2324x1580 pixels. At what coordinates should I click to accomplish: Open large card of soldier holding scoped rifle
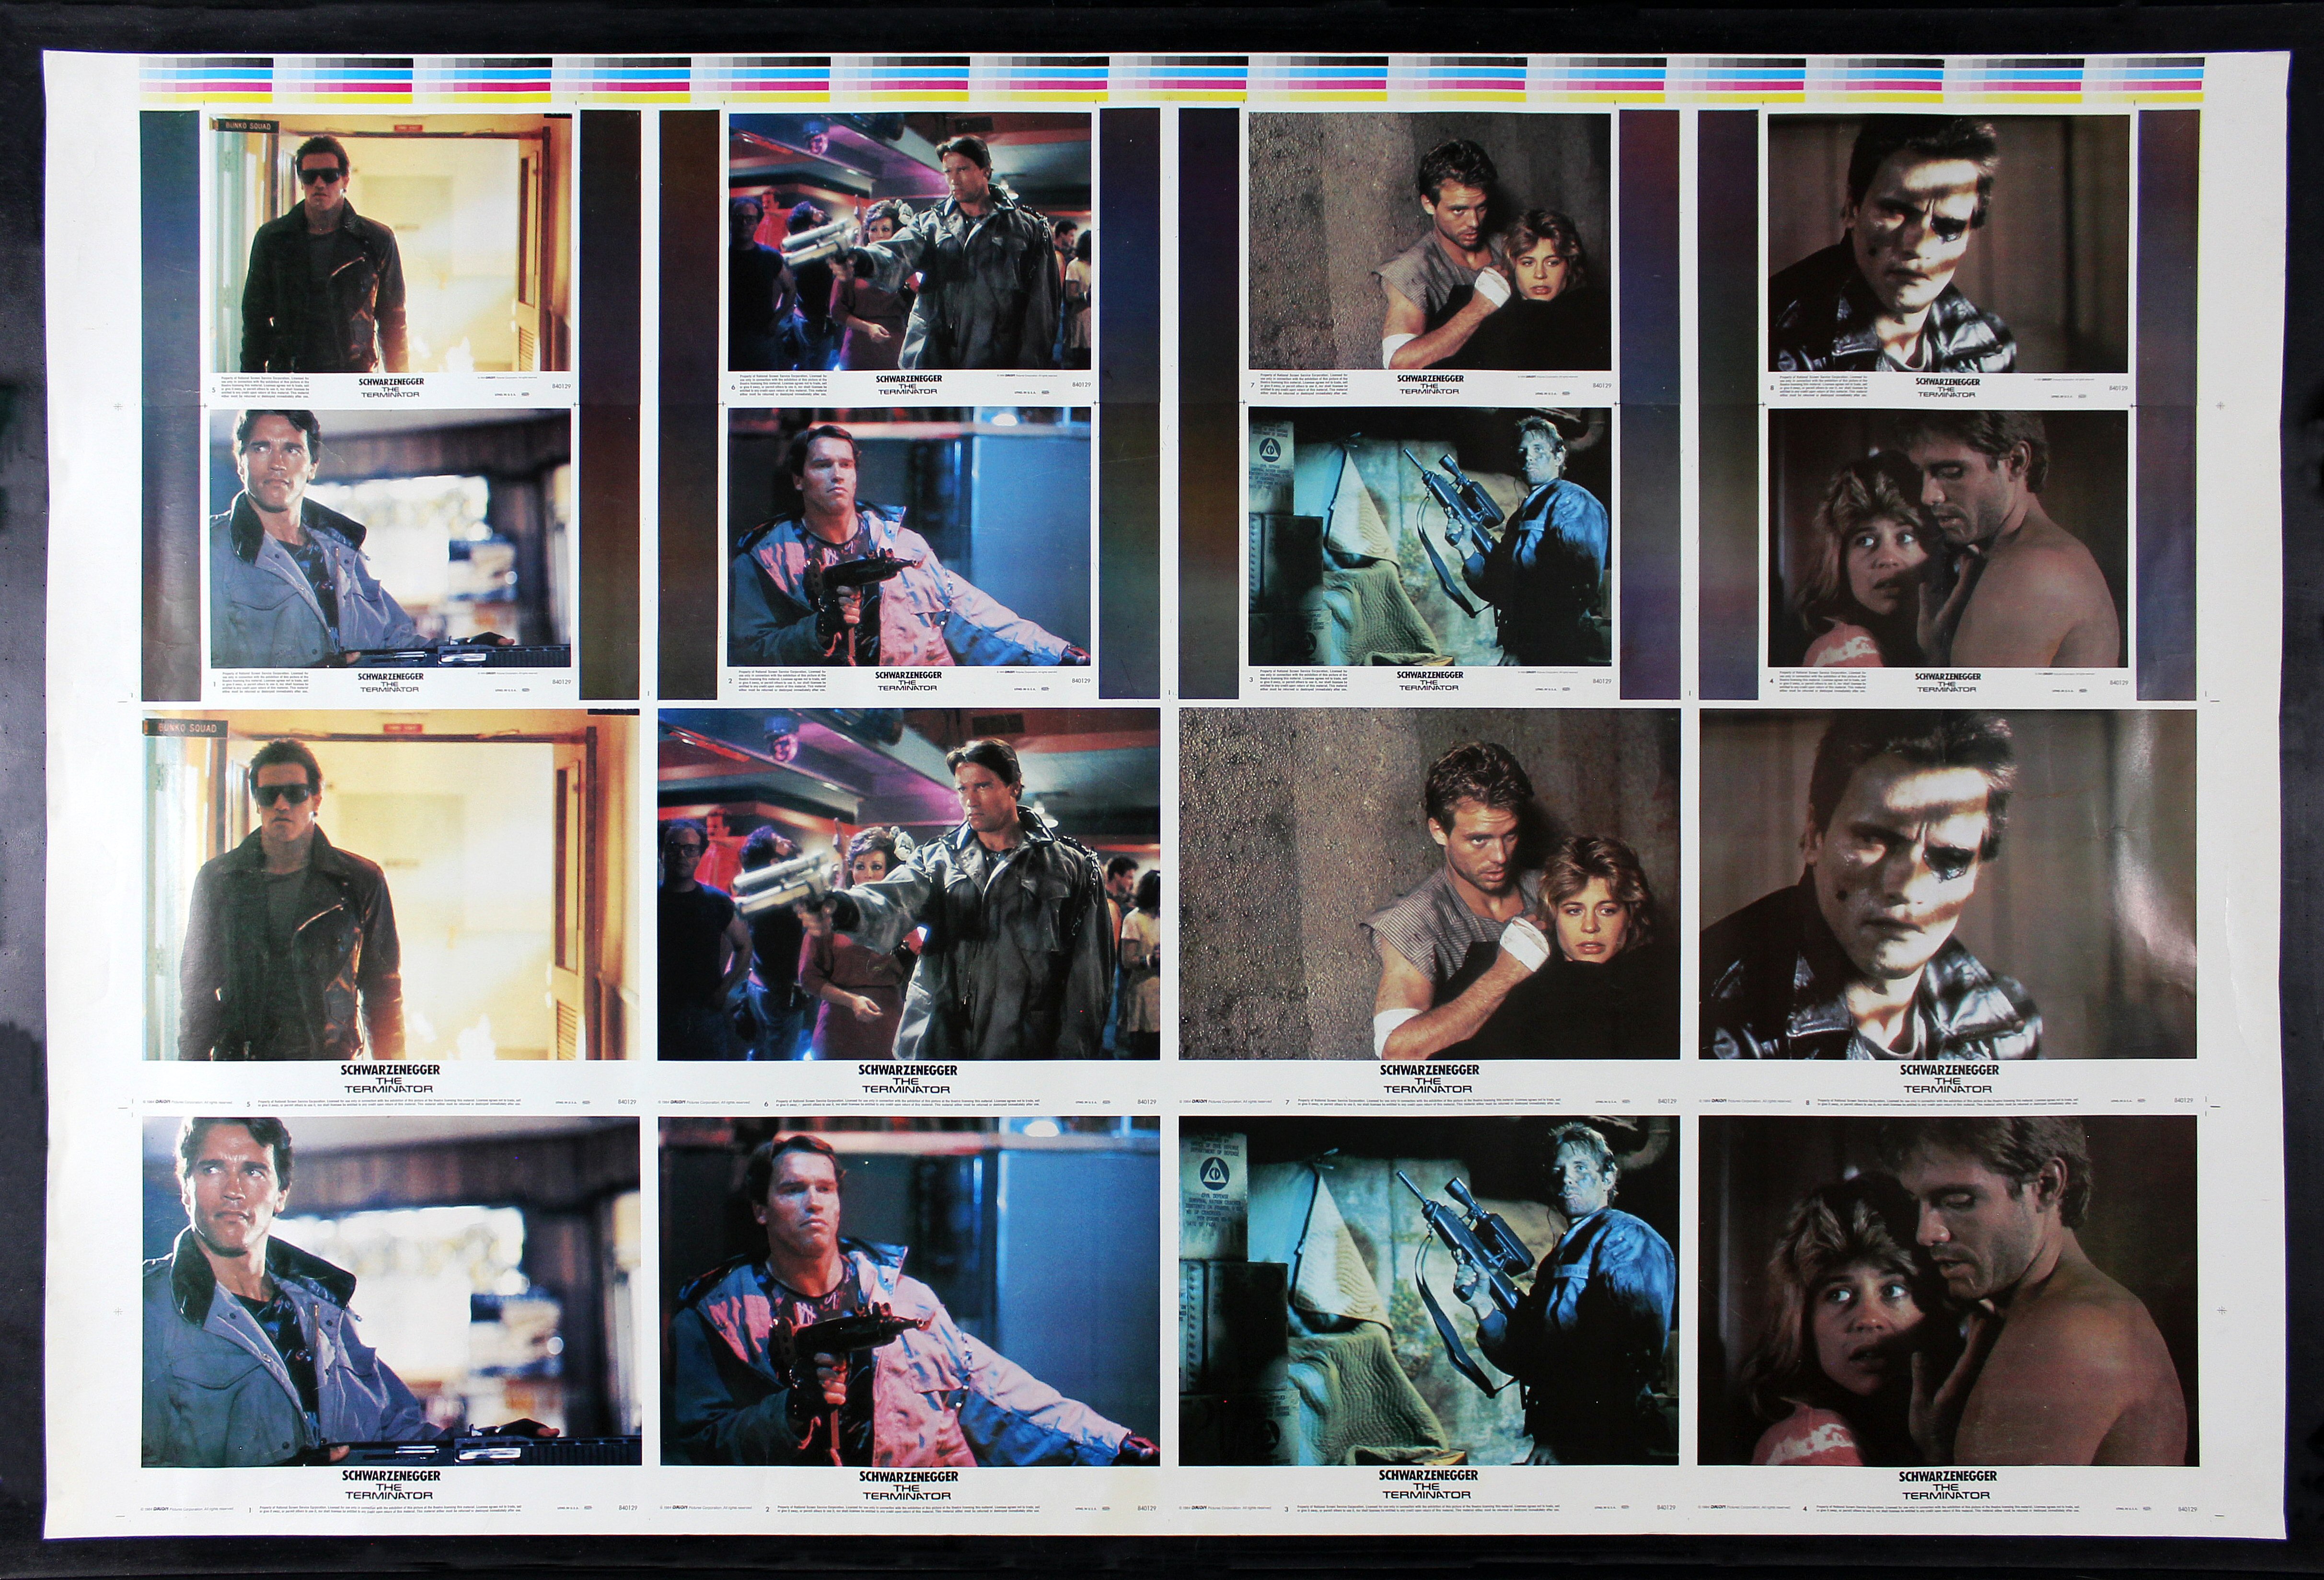[x=1429, y=1291]
